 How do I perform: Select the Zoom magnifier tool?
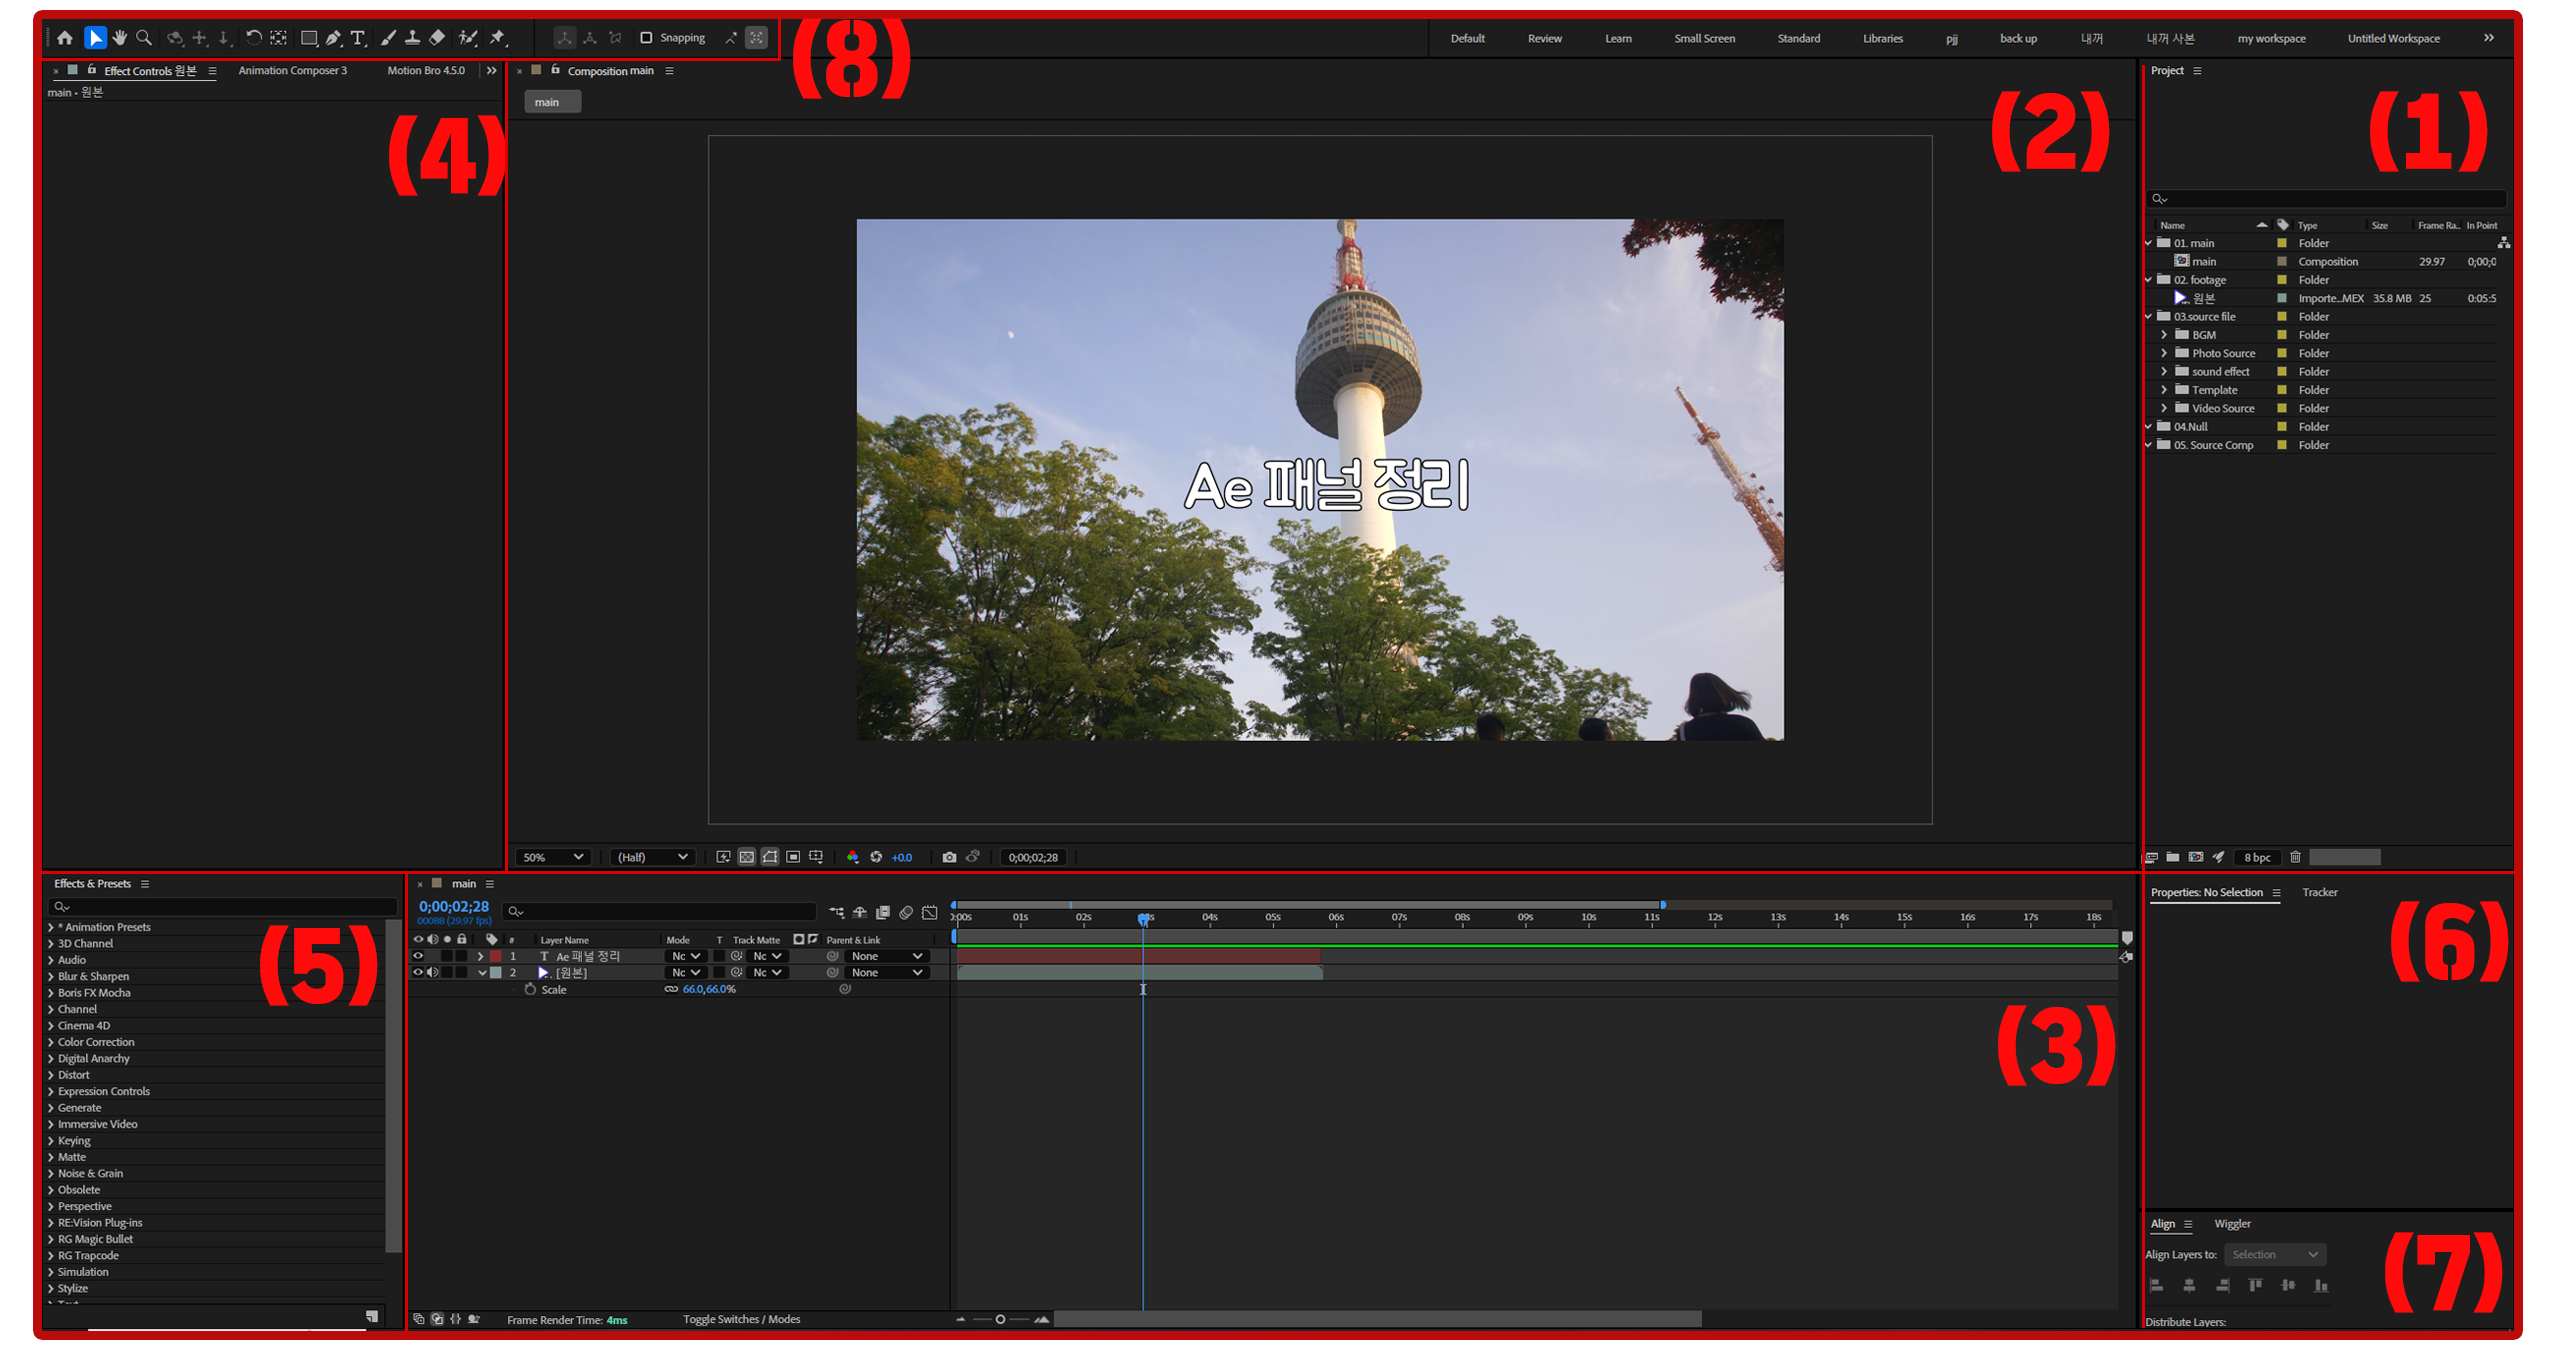coord(144,38)
